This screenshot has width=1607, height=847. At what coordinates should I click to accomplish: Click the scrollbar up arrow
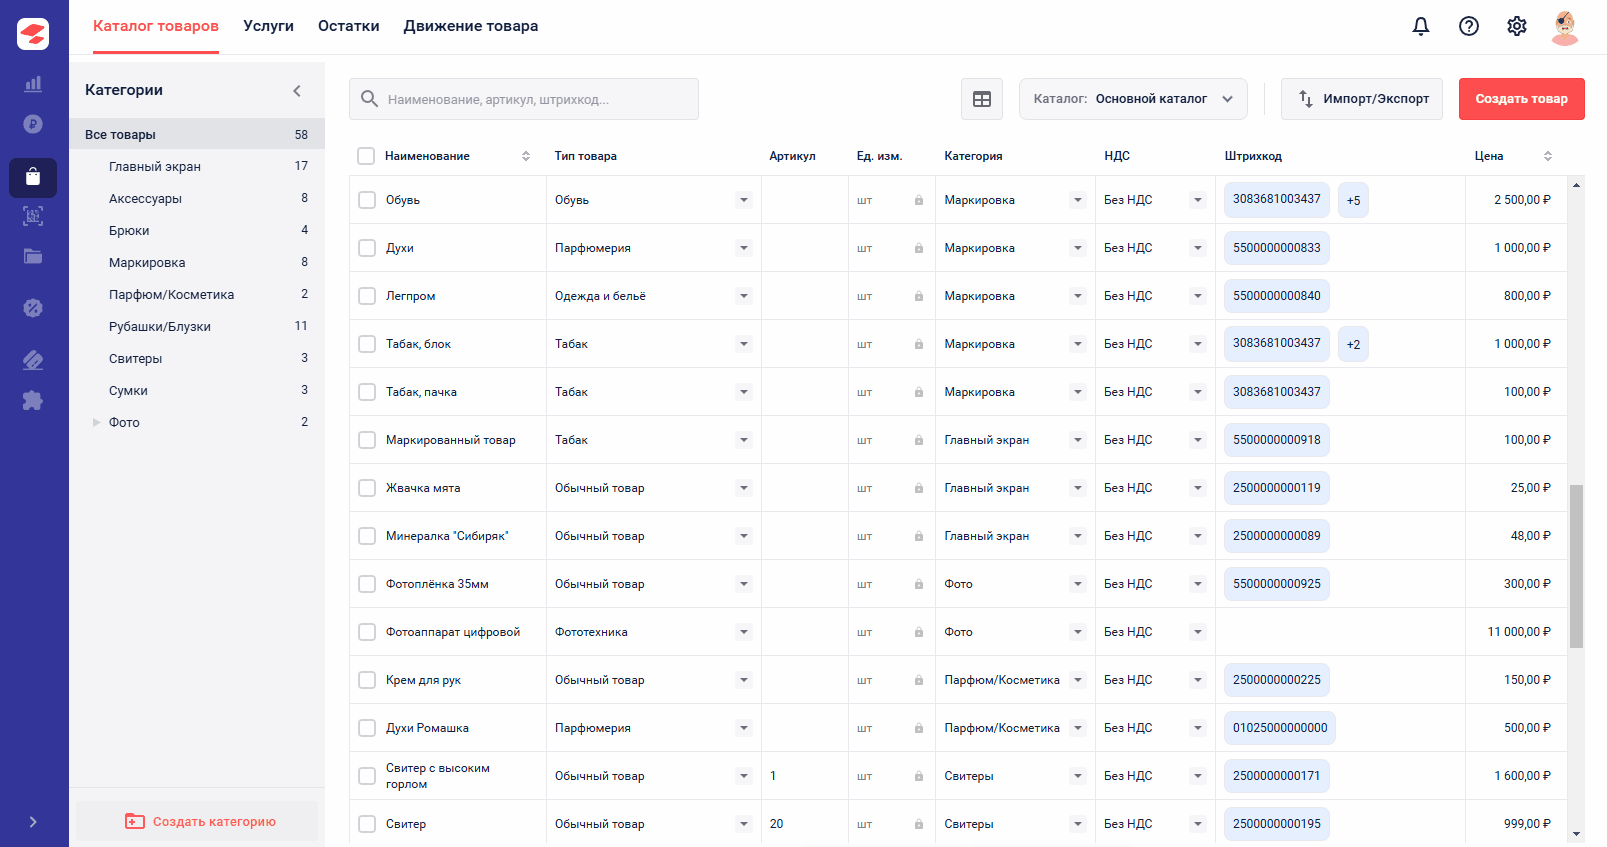(x=1576, y=185)
